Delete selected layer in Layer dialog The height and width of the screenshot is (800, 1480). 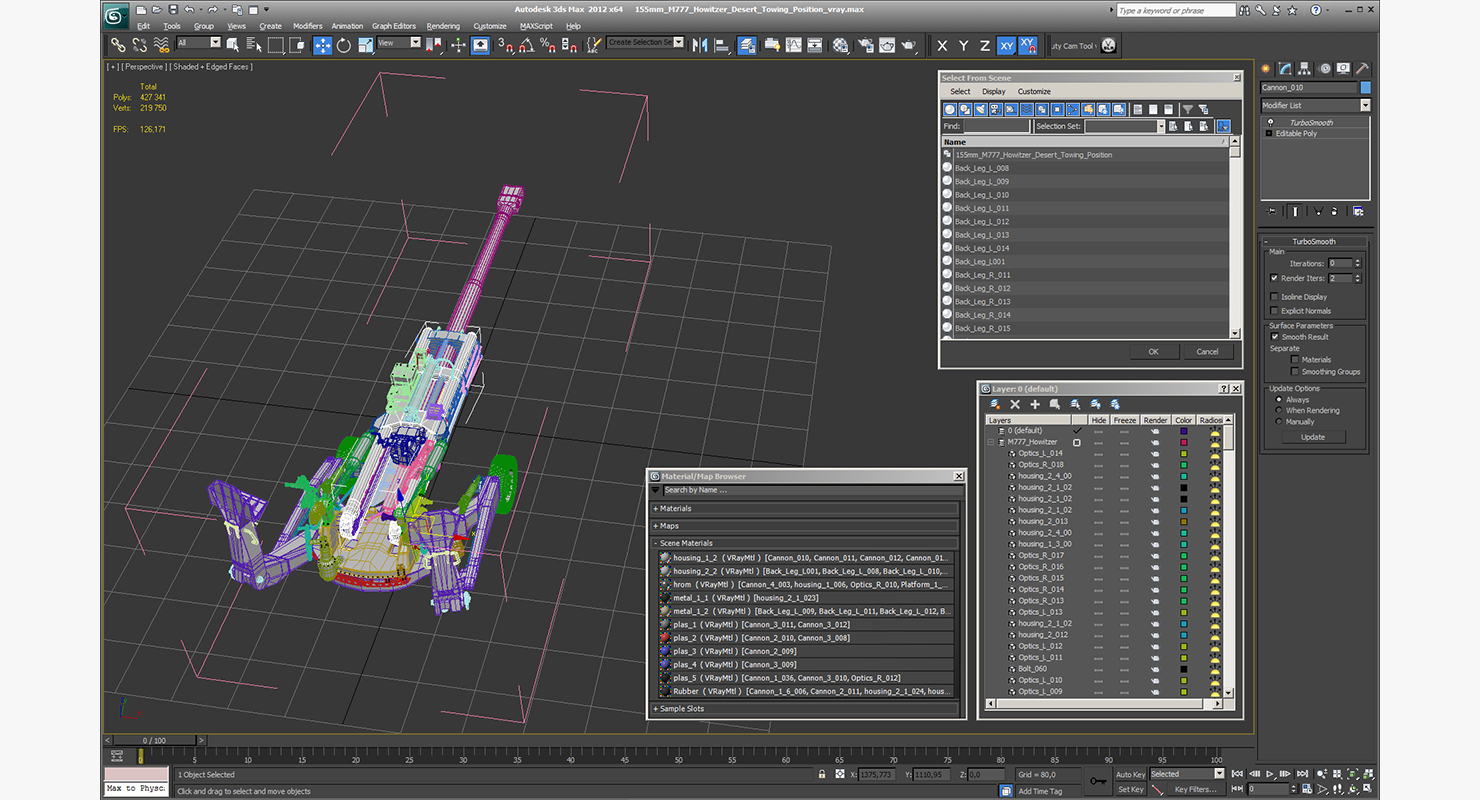(1015, 404)
